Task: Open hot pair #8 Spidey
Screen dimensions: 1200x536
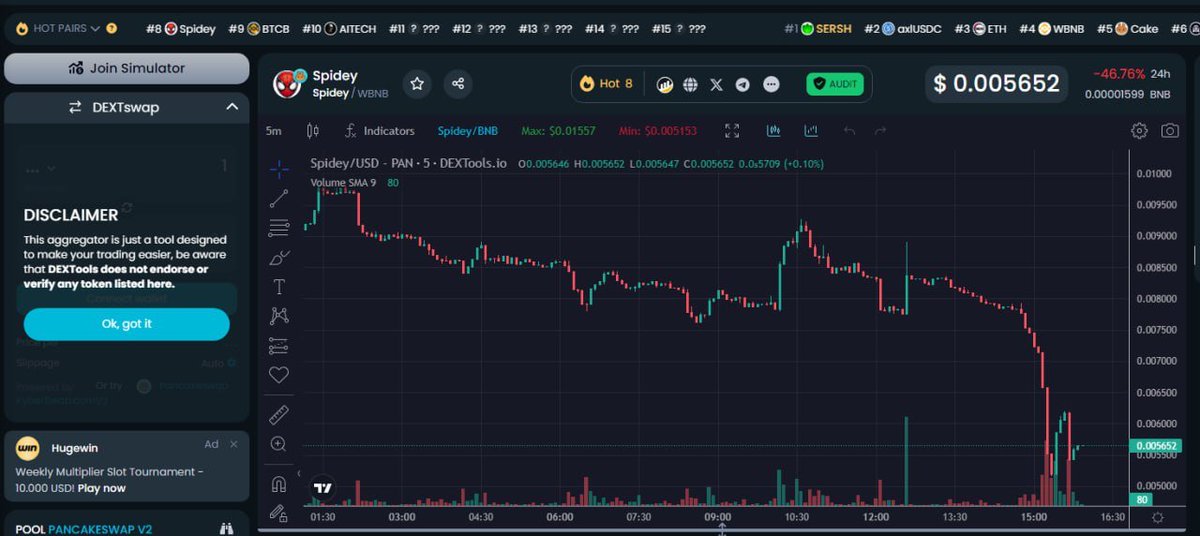Action: (x=181, y=28)
